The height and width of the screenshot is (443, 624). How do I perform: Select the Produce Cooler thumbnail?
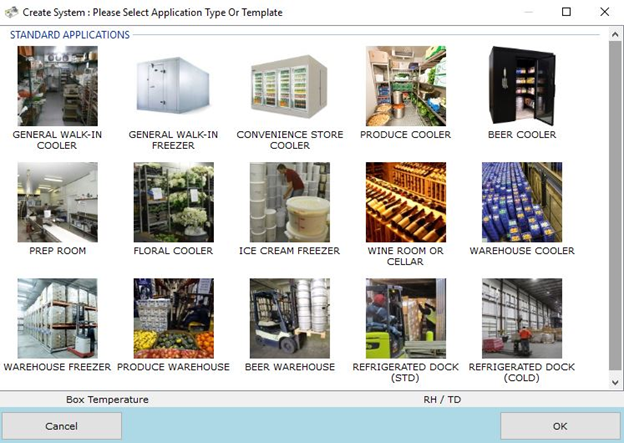pos(406,86)
